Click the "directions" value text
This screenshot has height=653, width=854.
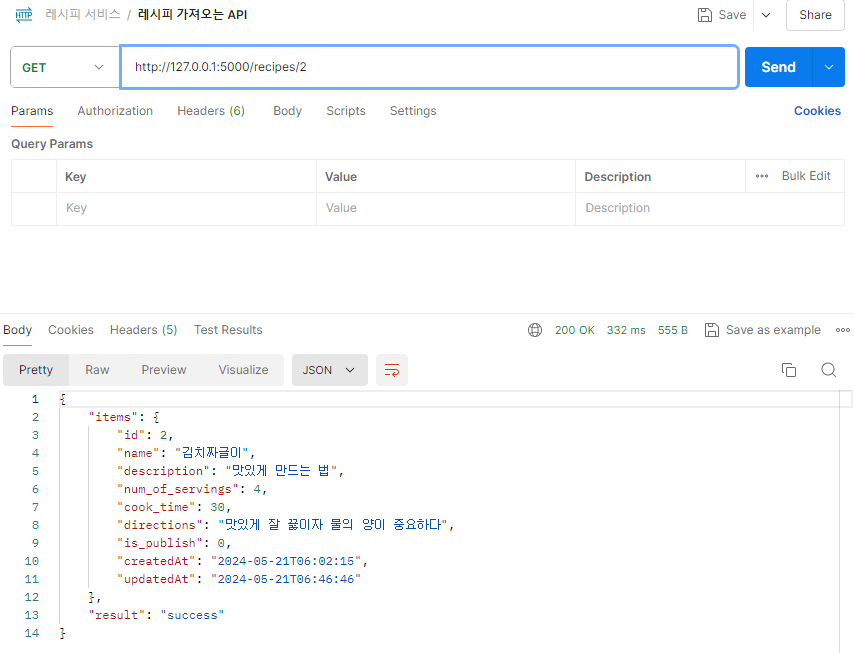coord(333,525)
